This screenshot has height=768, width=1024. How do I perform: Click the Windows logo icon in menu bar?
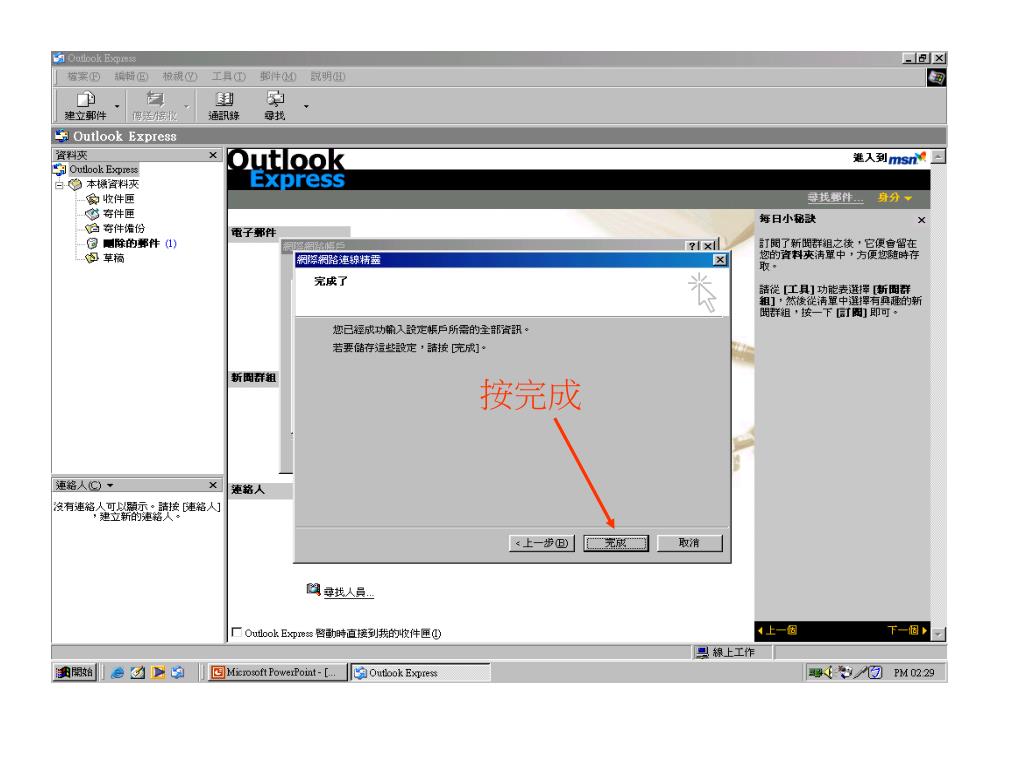click(x=936, y=78)
